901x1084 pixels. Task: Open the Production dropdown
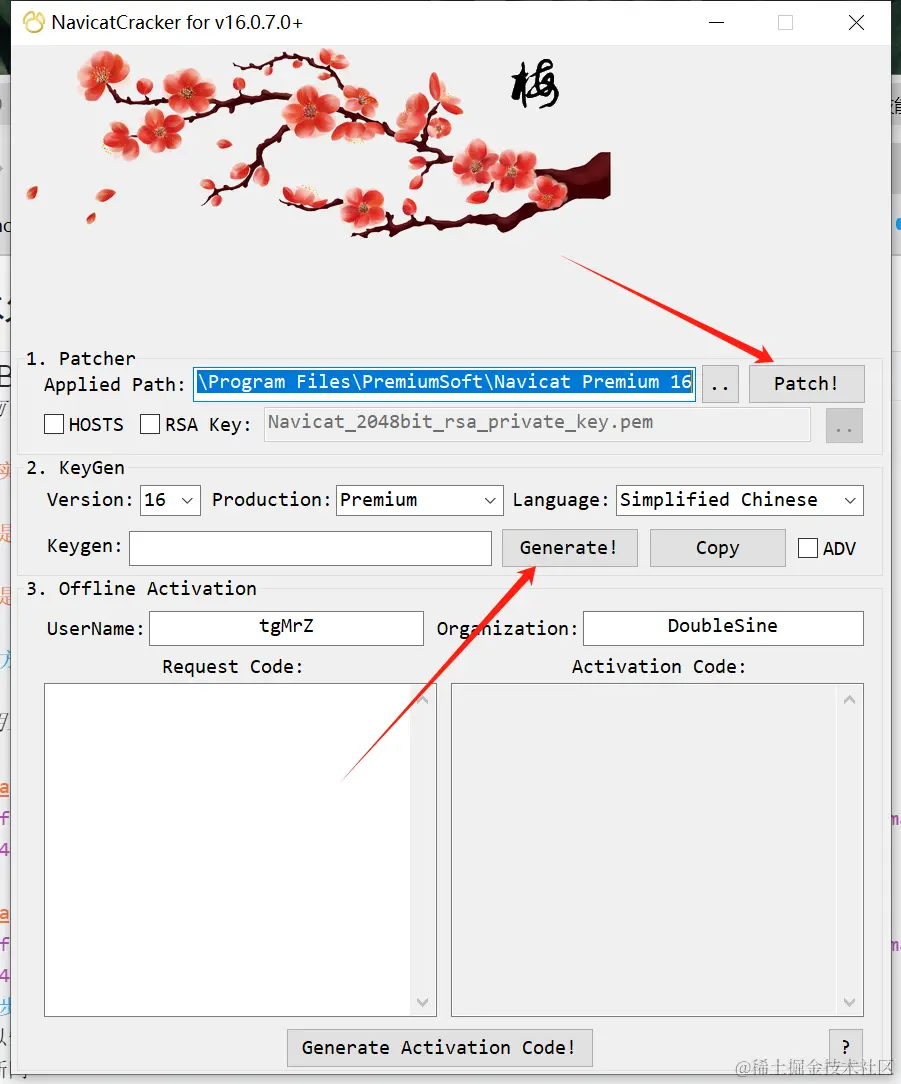[x=419, y=500]
